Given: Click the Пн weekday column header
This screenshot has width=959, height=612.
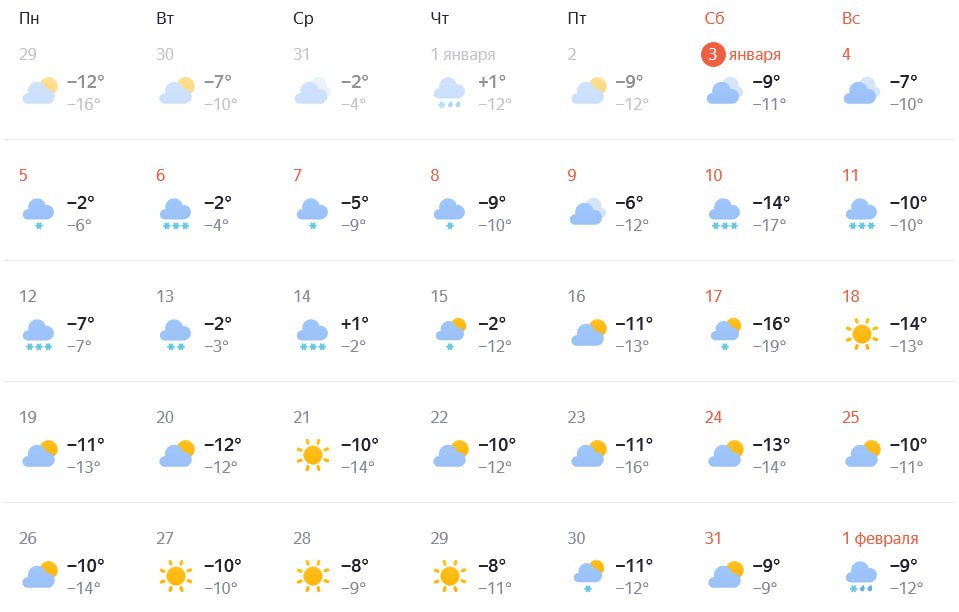Looking at the screenshot, I should pos(30,18).
